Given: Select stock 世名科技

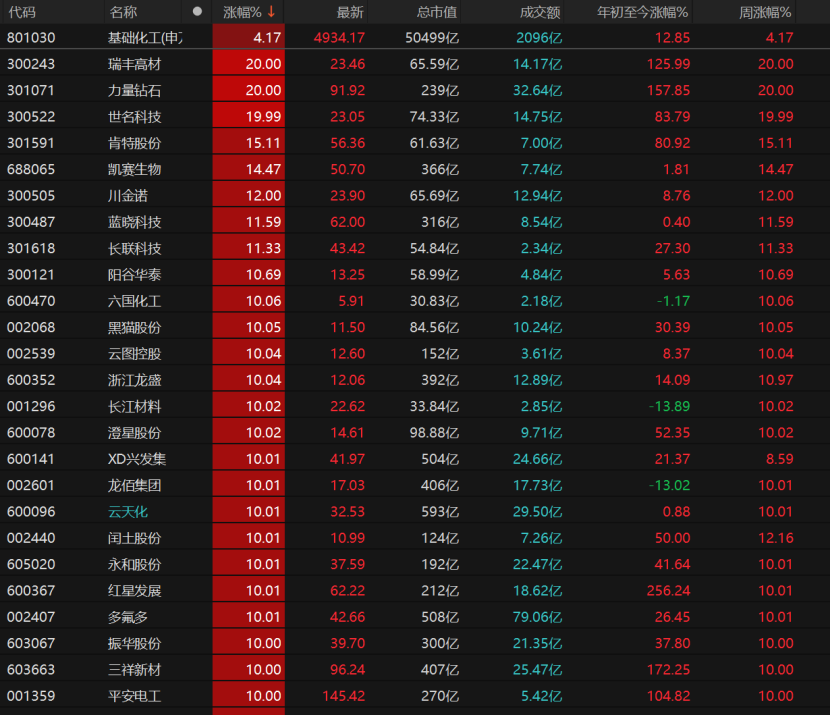Looking at the screenshot, I should click(134, 117).
